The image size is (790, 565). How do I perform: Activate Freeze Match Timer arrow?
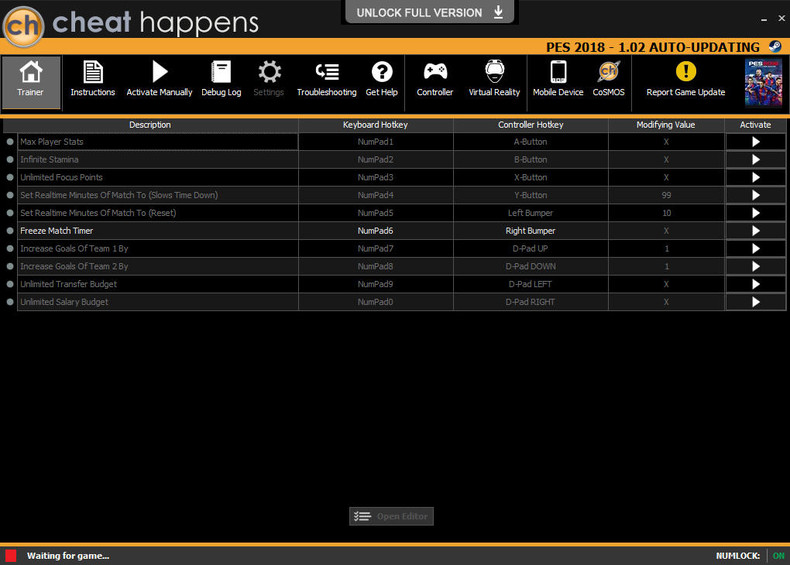point(755,231)
